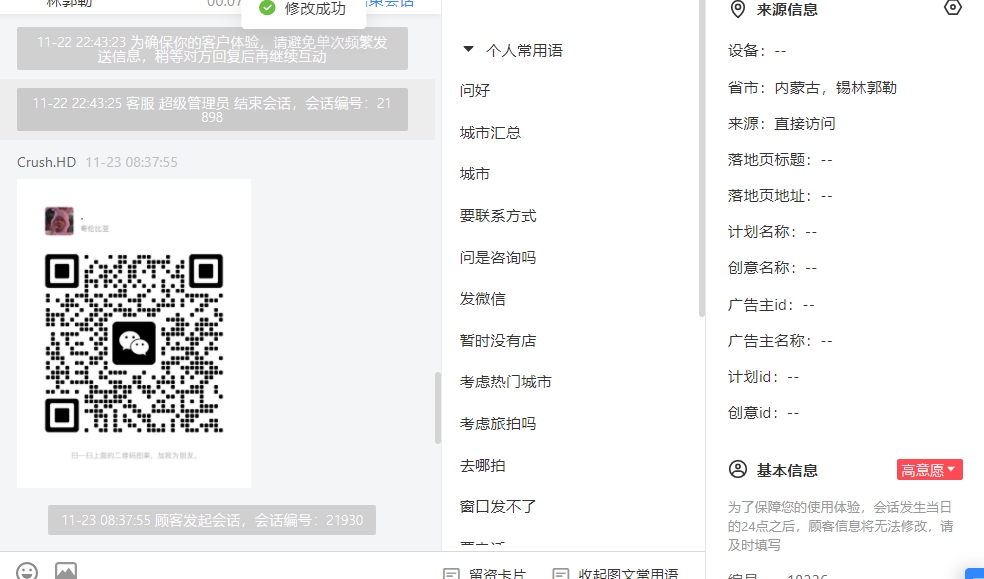Click the user icon beside 基本信息
984x579 pixels.
pos(738,469)
